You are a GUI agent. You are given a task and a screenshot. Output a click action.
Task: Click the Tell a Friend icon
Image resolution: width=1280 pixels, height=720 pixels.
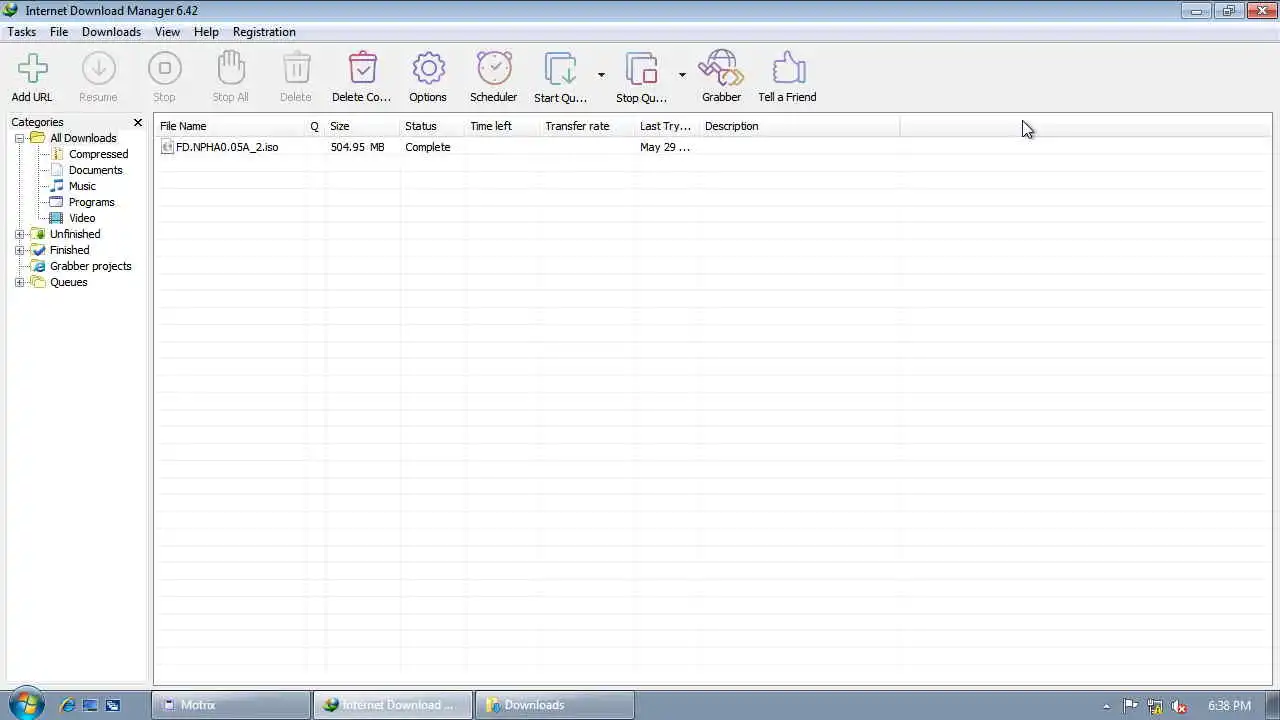pyautogui.click(x=788, y=69)
